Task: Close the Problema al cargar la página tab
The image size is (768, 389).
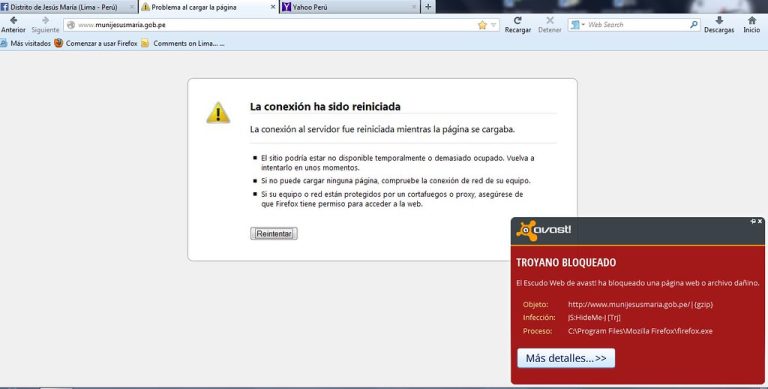Action: (273, 7)
